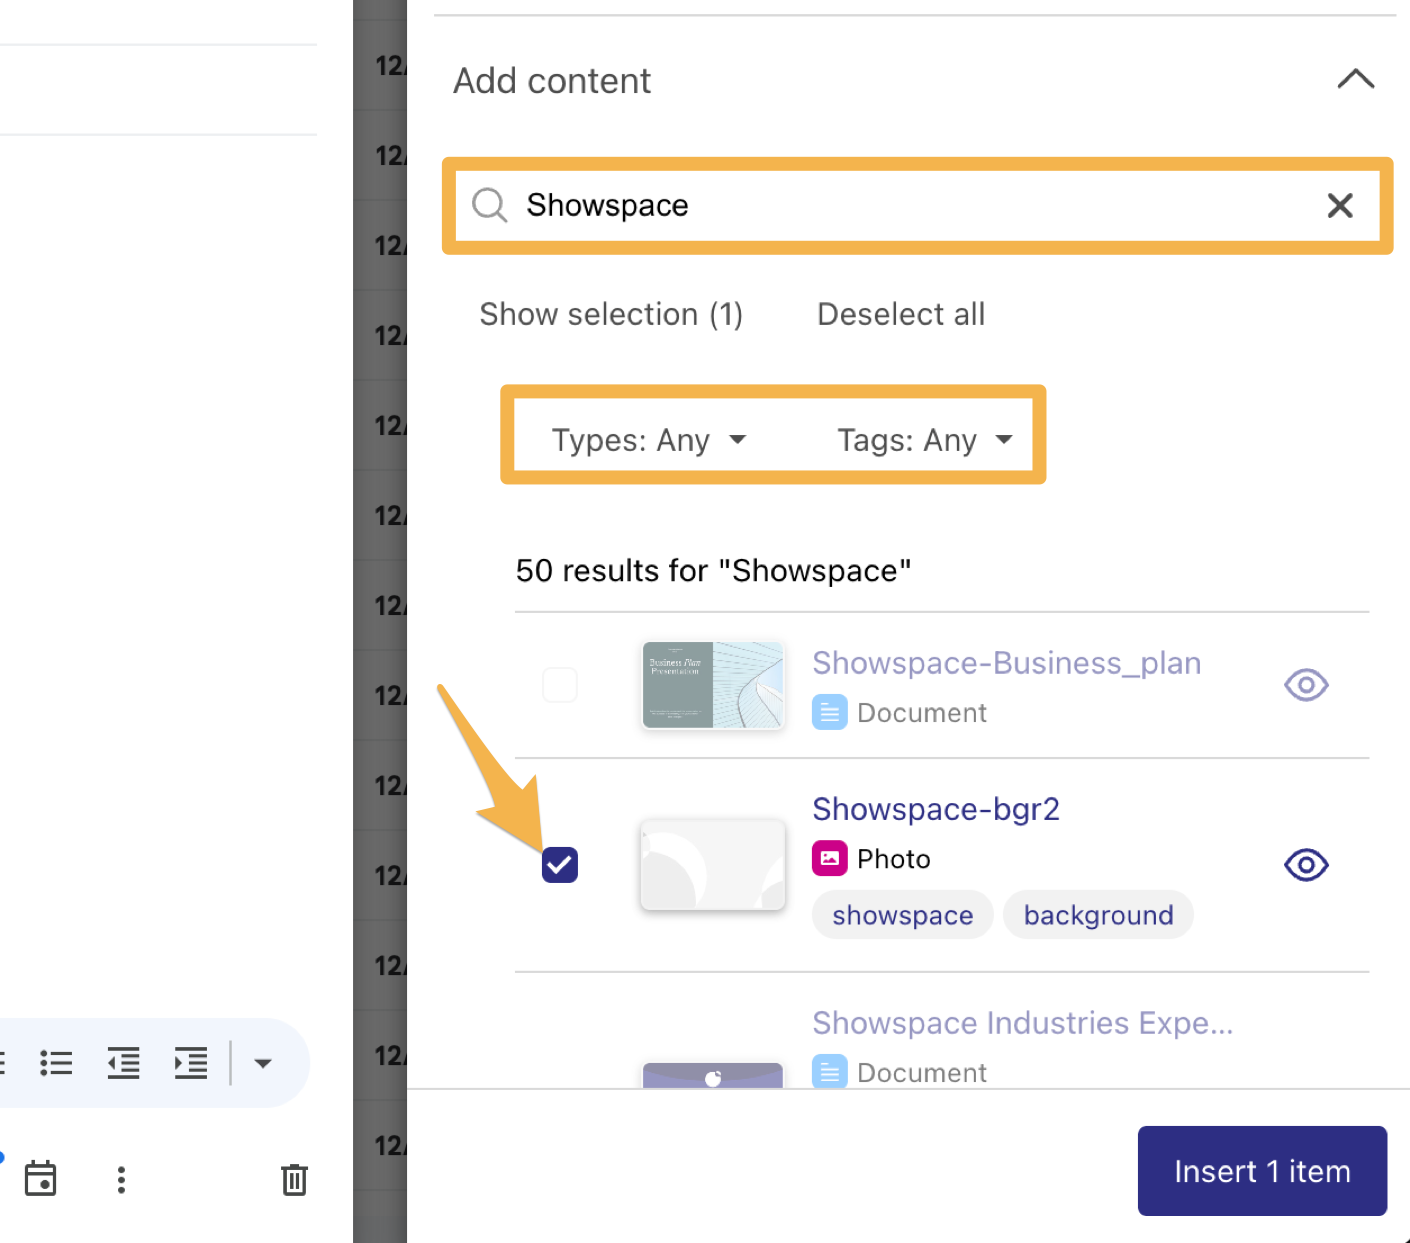1410x1243 pixels.
Task: Click the increase indent icon
Action: 190,1063
